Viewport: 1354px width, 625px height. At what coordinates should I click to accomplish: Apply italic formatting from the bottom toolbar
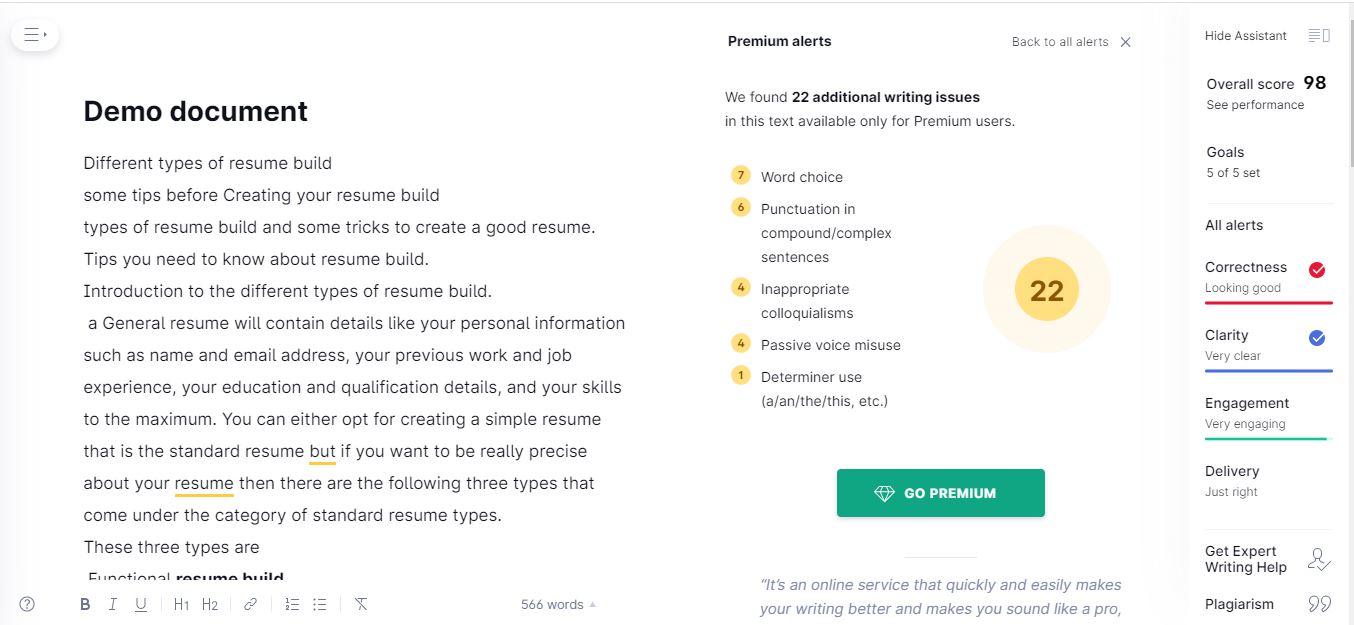113,604
